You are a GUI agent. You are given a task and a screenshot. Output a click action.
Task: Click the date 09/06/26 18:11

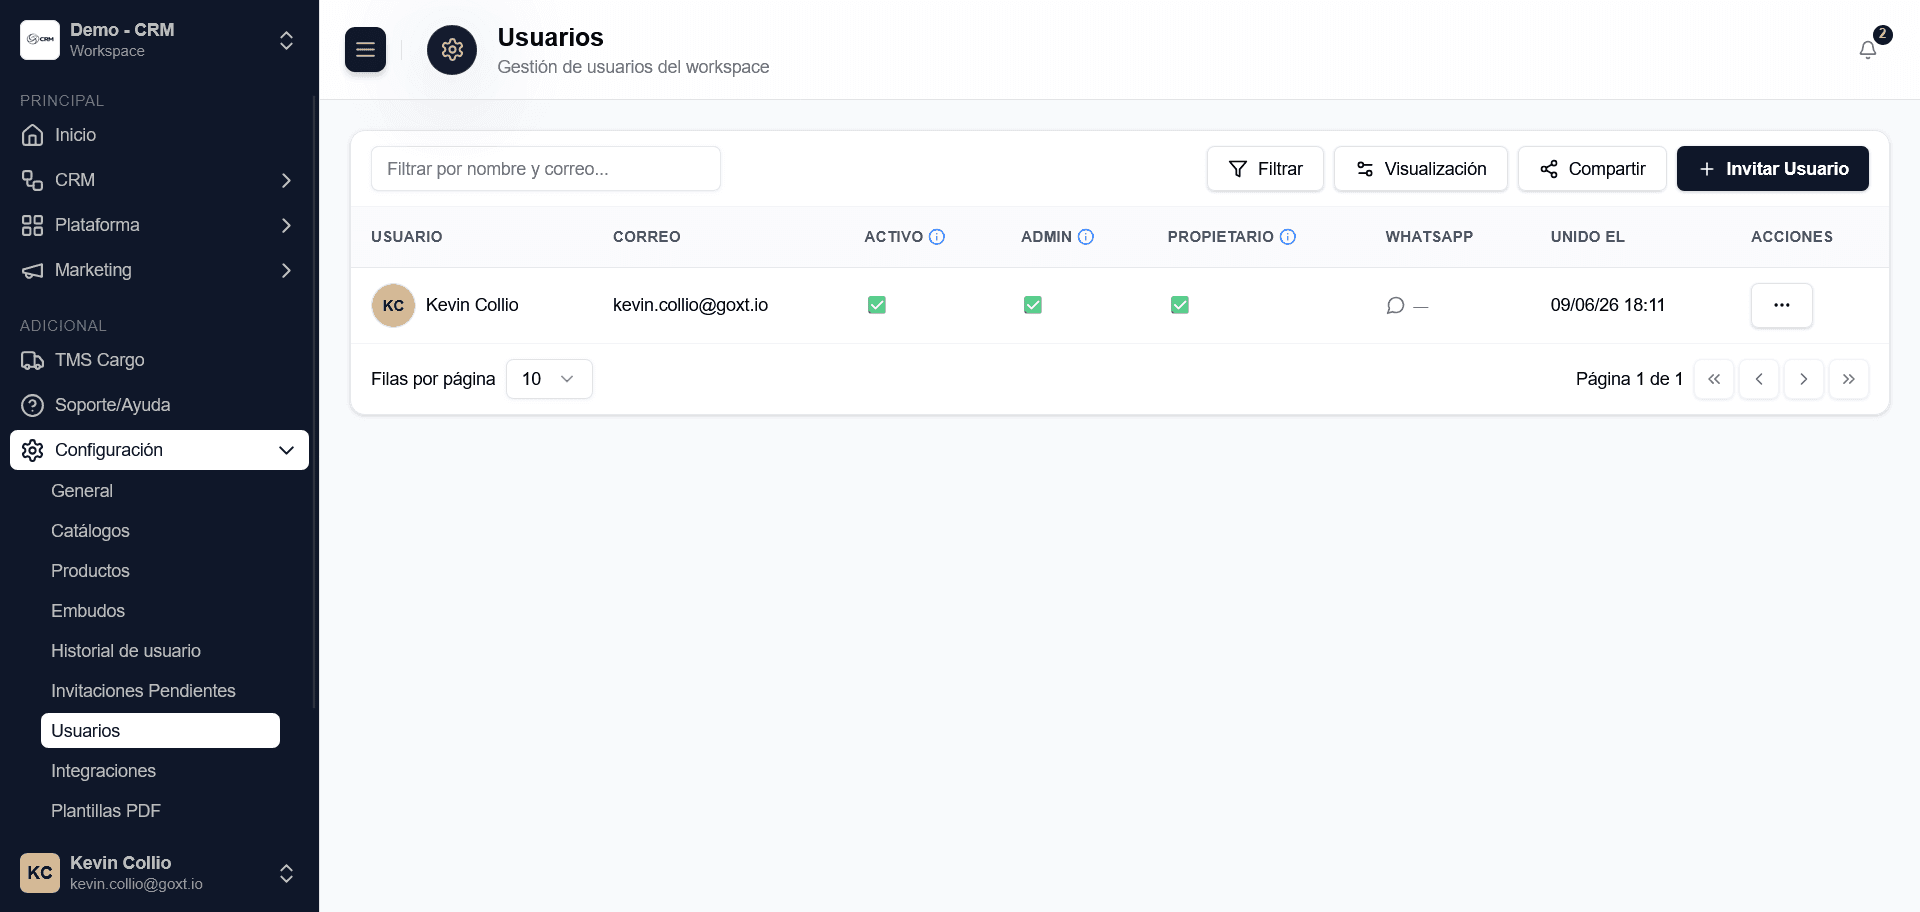pyautogui.click(x=1608, y=305)
